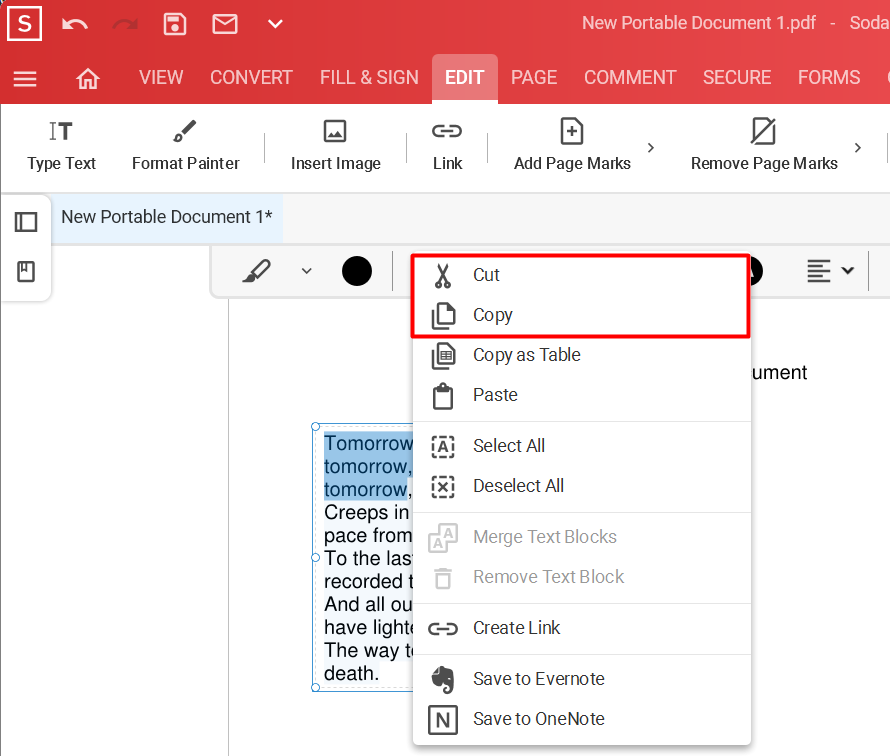Undo the last action

pos(74,24)
